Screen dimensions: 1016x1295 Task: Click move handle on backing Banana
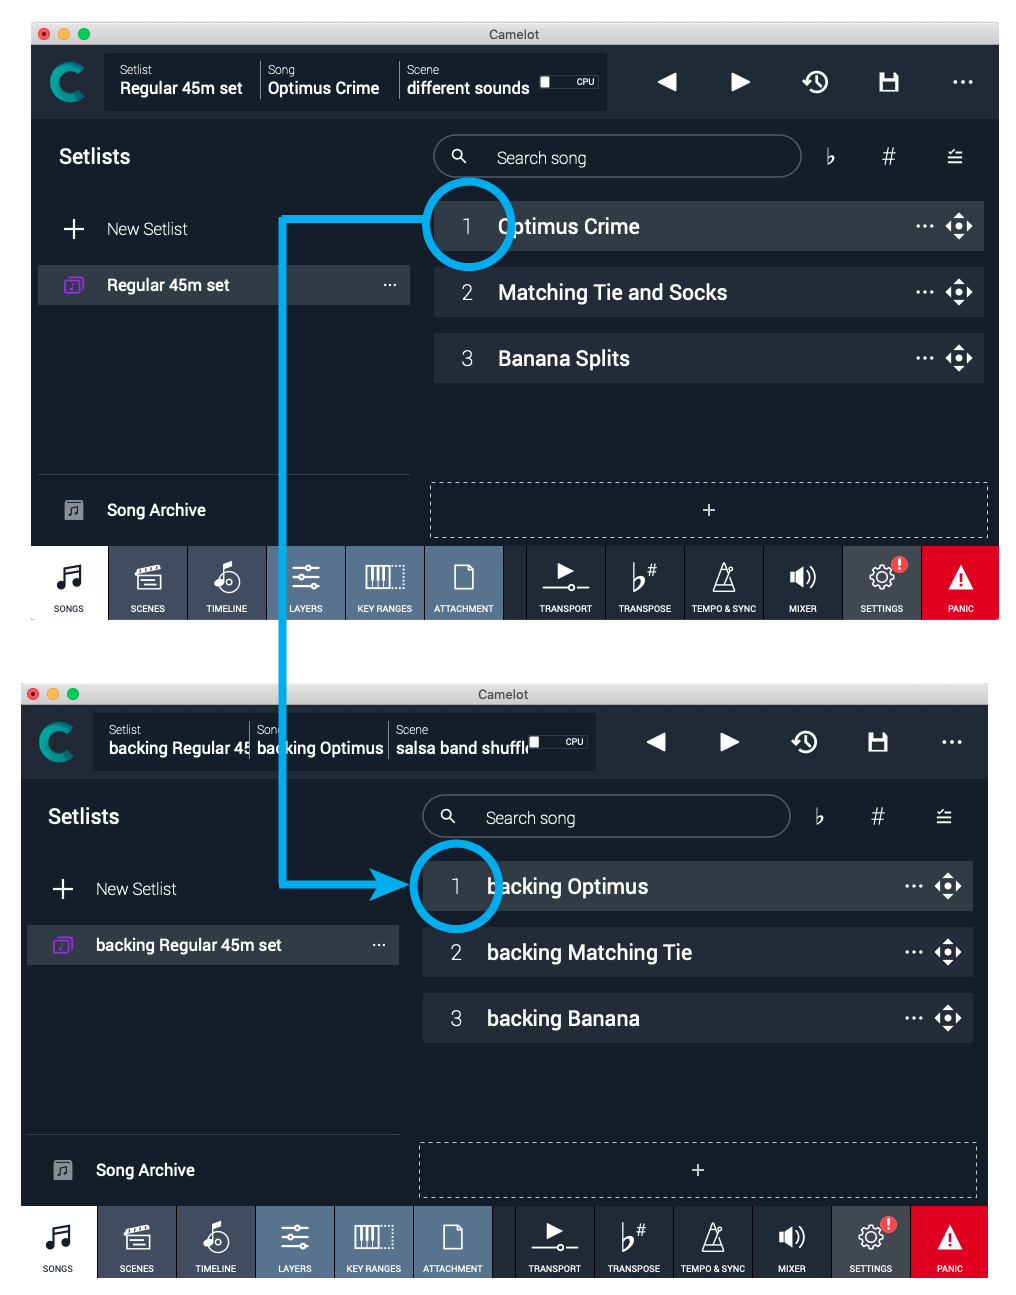(x=948, y=1018)
